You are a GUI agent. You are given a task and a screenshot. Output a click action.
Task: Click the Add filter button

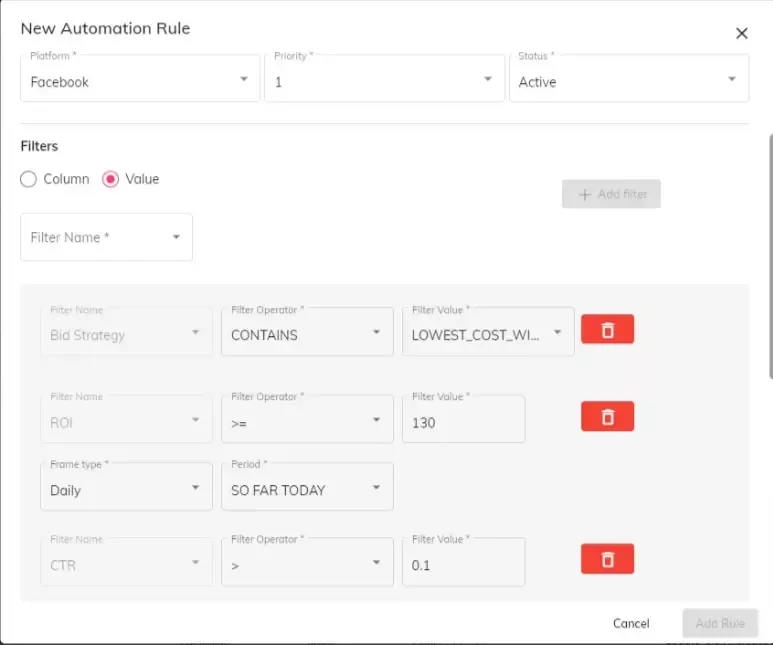[x=611, y=194]
